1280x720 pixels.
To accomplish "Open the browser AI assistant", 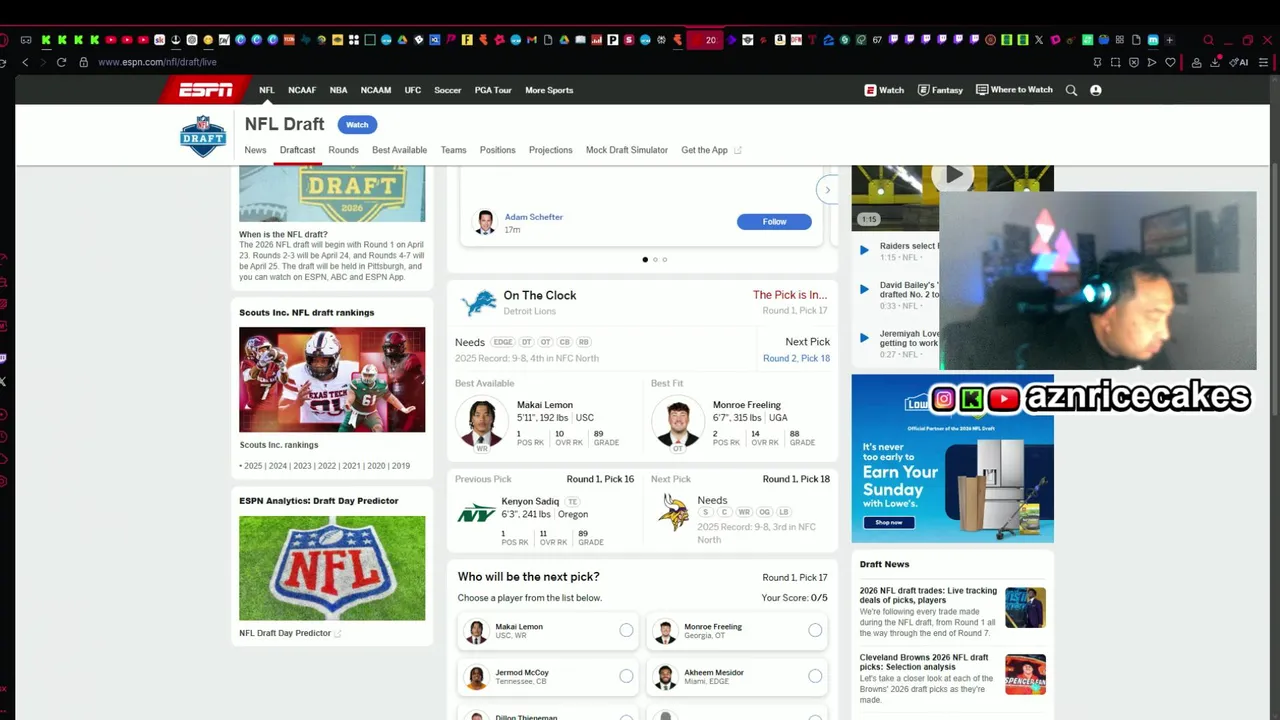I will coord(1239,62).
